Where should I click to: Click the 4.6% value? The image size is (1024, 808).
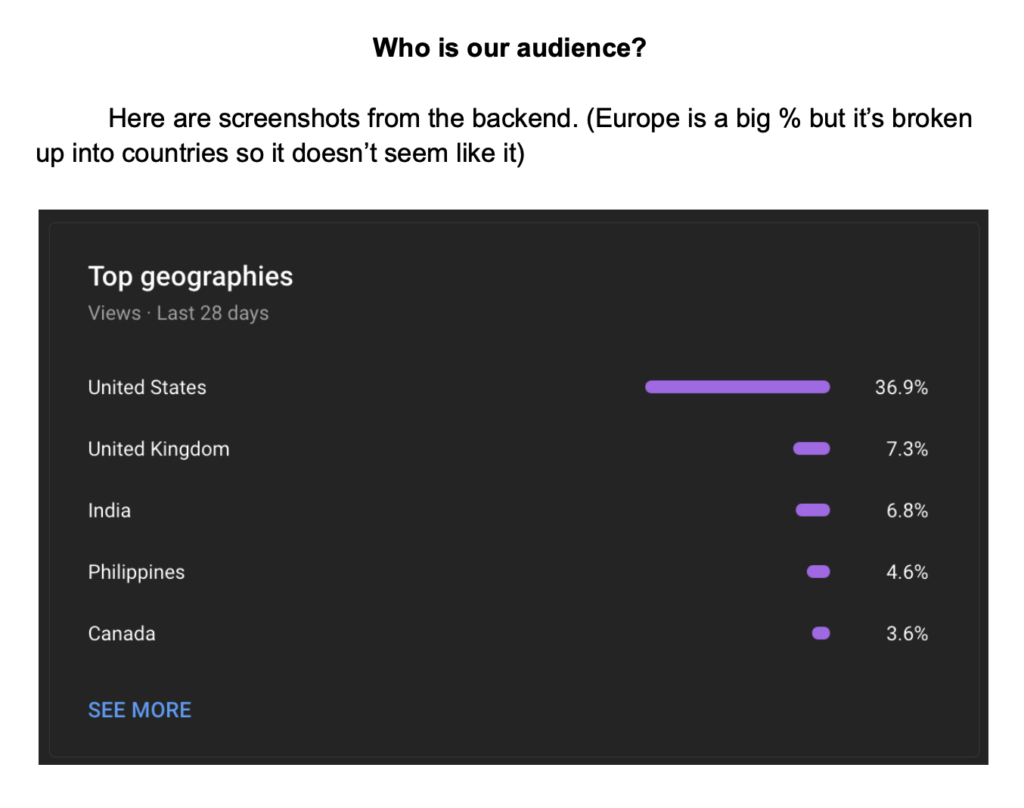point(906,572)
